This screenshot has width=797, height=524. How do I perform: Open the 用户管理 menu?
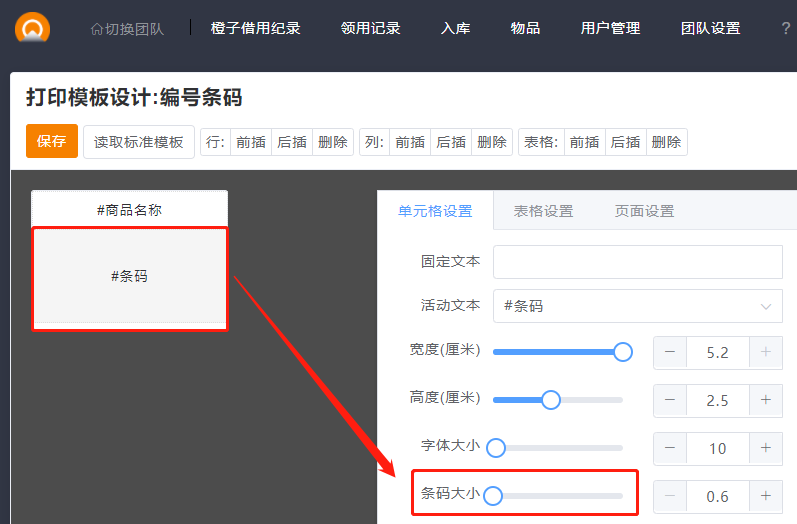[x=610, y=29]
